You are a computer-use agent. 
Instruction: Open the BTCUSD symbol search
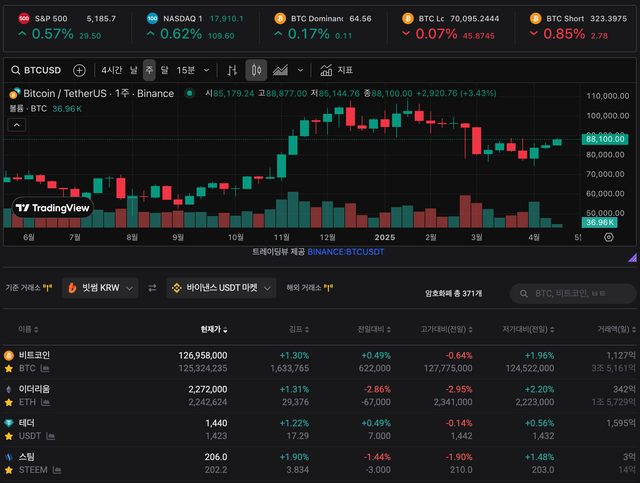click(36, 70)
